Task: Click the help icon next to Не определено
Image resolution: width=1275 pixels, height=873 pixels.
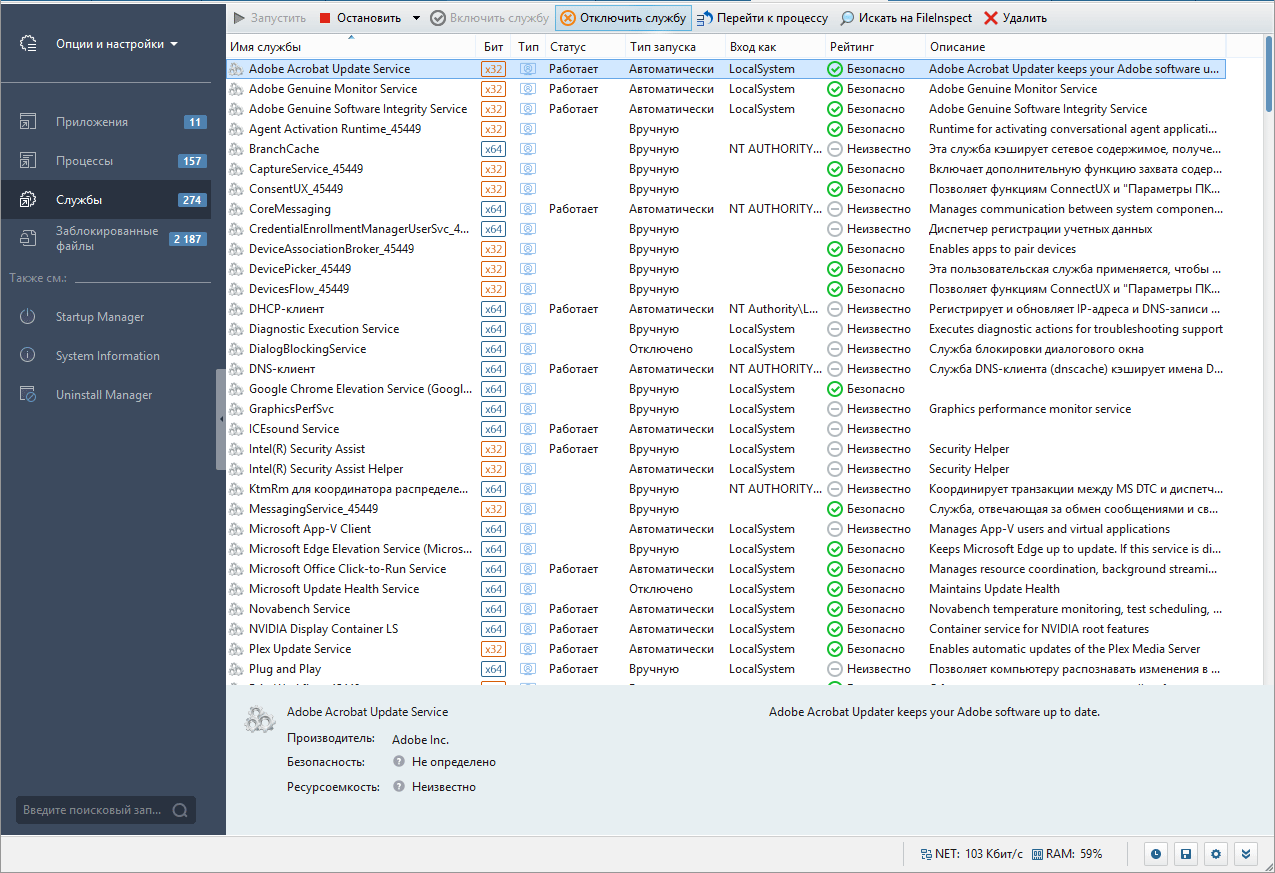Action: coord(399,762)
